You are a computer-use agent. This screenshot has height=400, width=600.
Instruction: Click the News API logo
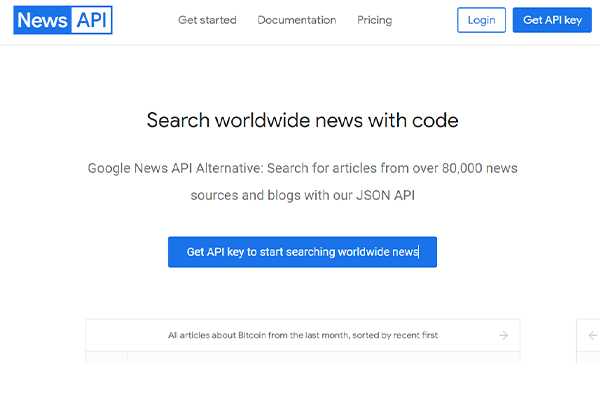point(63,20)
